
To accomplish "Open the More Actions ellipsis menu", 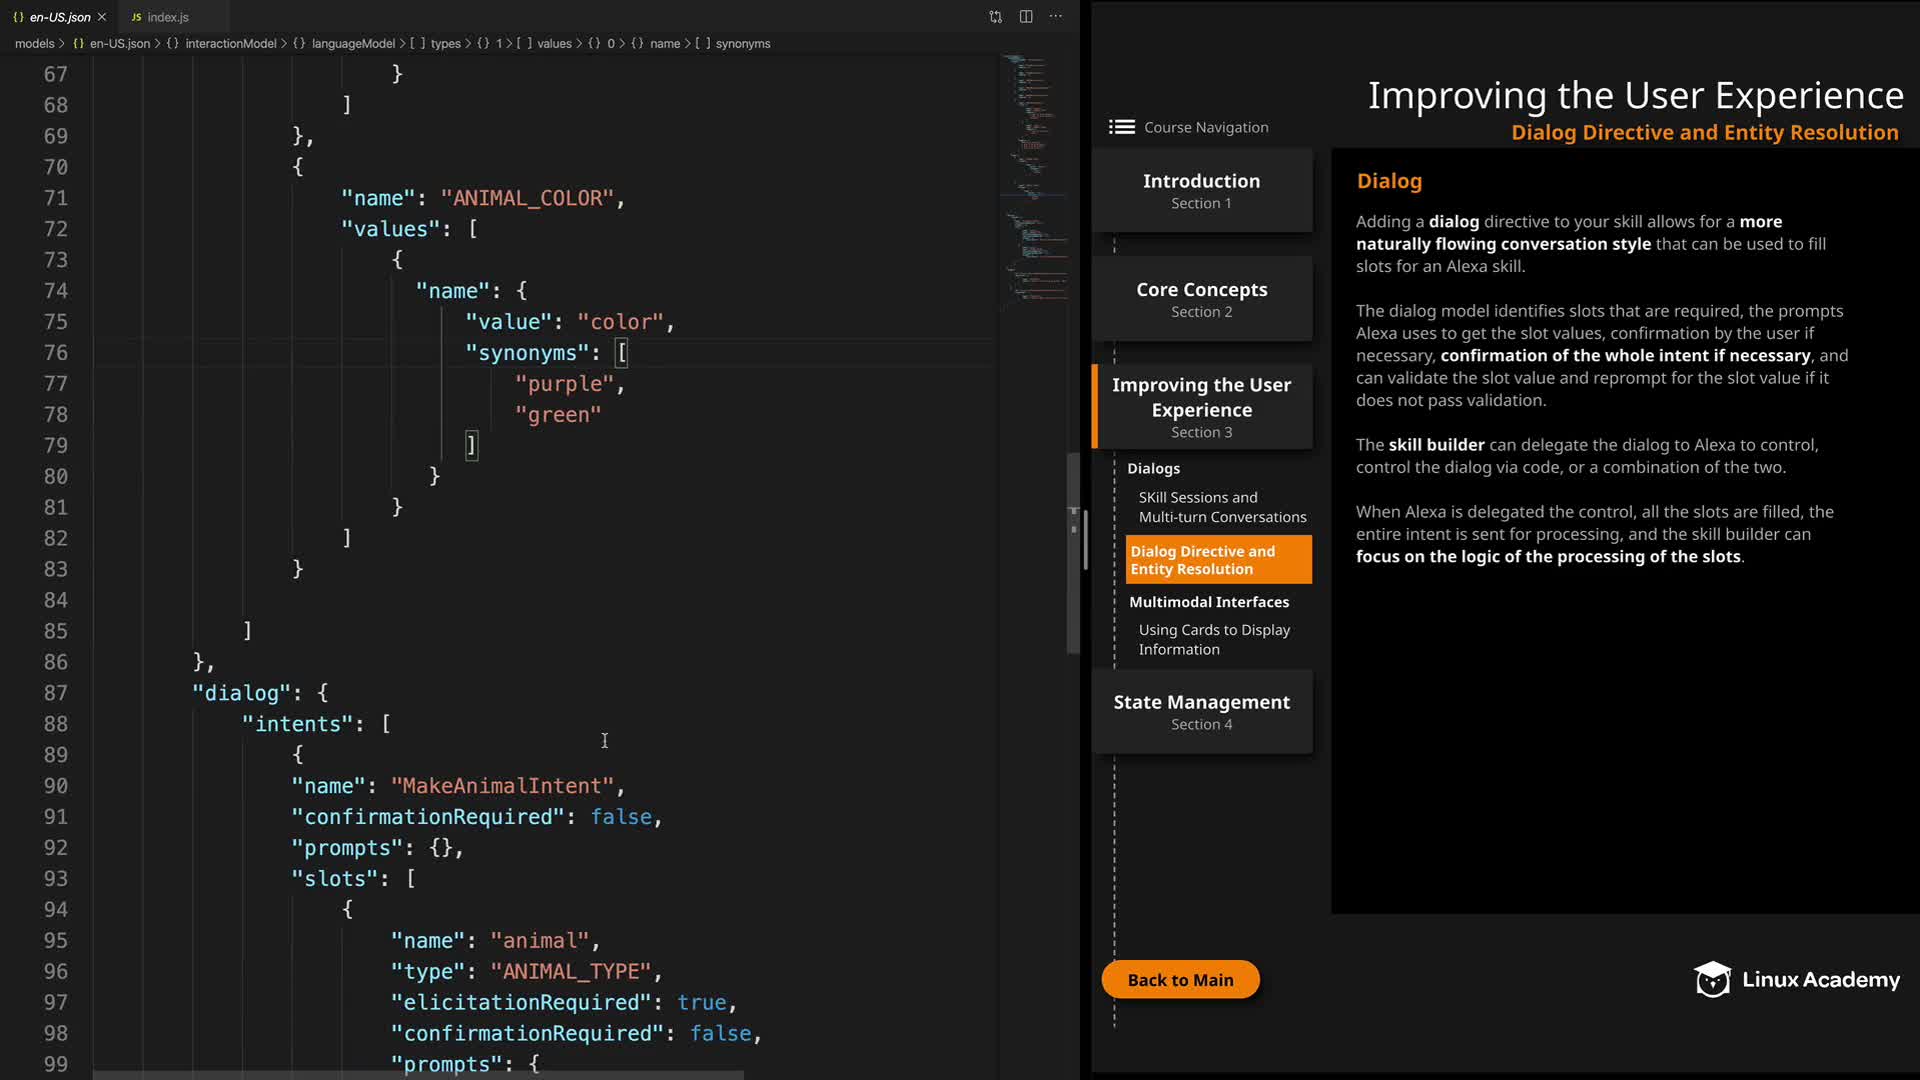I will pos(1056,17).
